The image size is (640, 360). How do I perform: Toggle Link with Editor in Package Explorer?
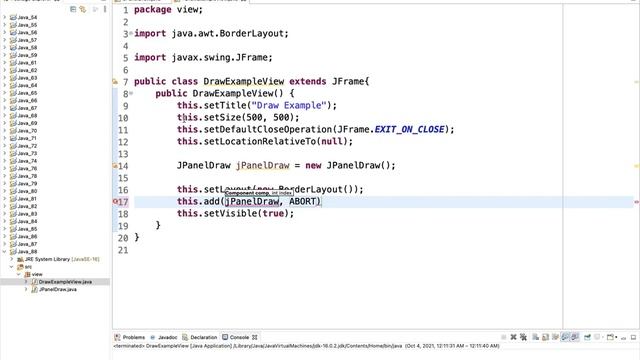pyautogui.click(x=83, y=9)
